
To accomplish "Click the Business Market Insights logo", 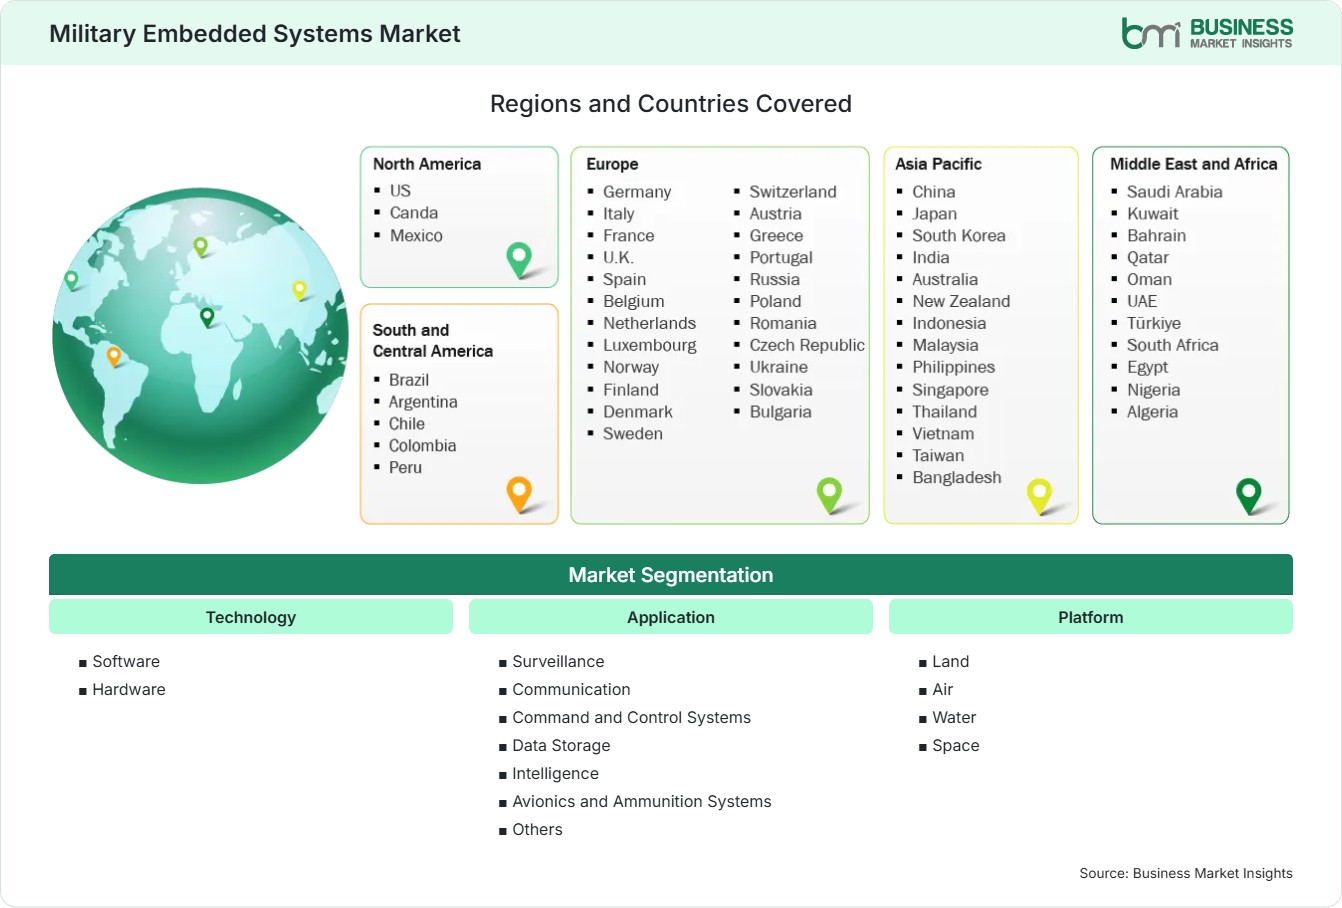I will click(x=1206, y=33).
